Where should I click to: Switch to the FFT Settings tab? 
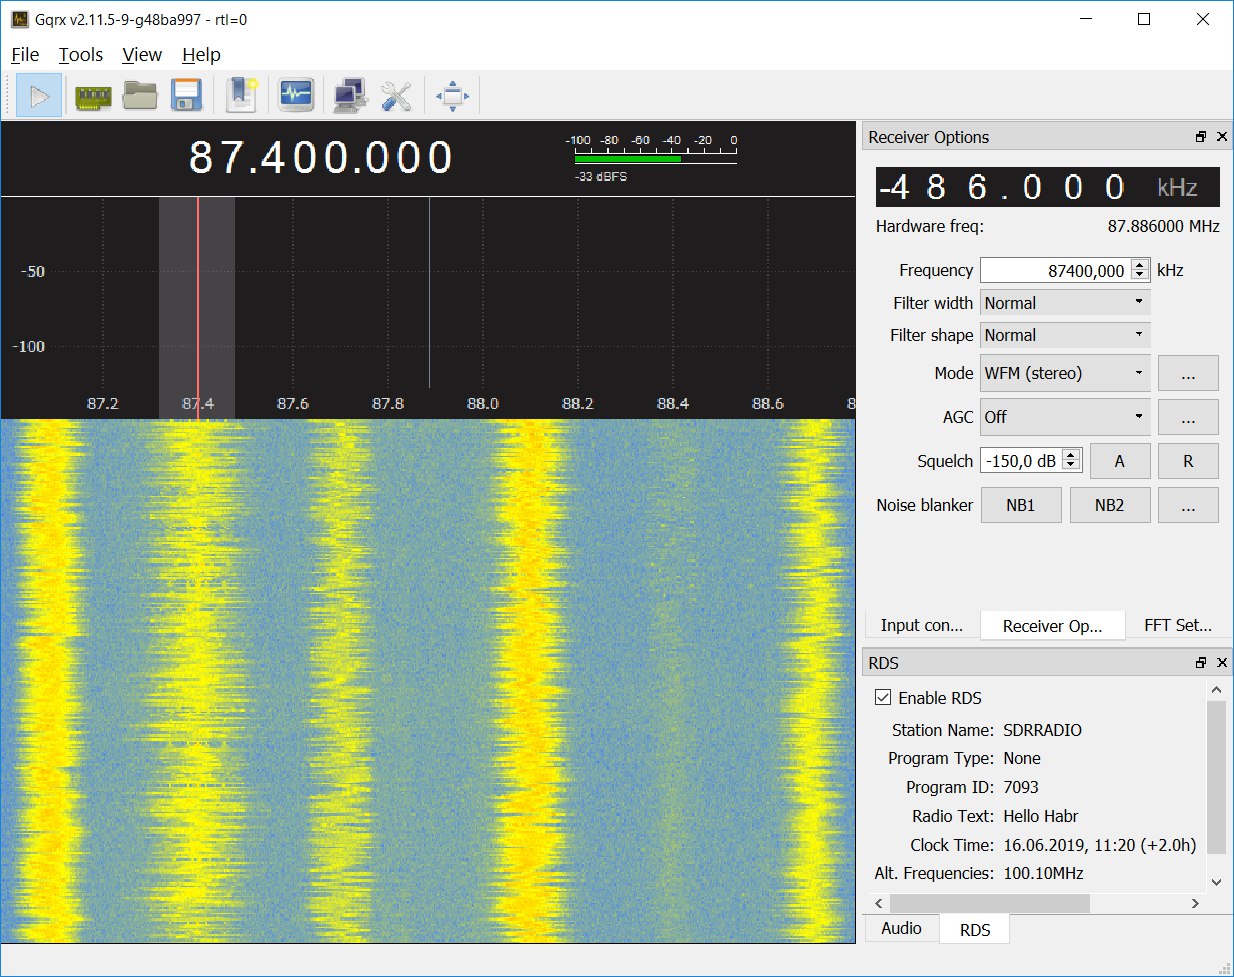[x=1178, y=625]
